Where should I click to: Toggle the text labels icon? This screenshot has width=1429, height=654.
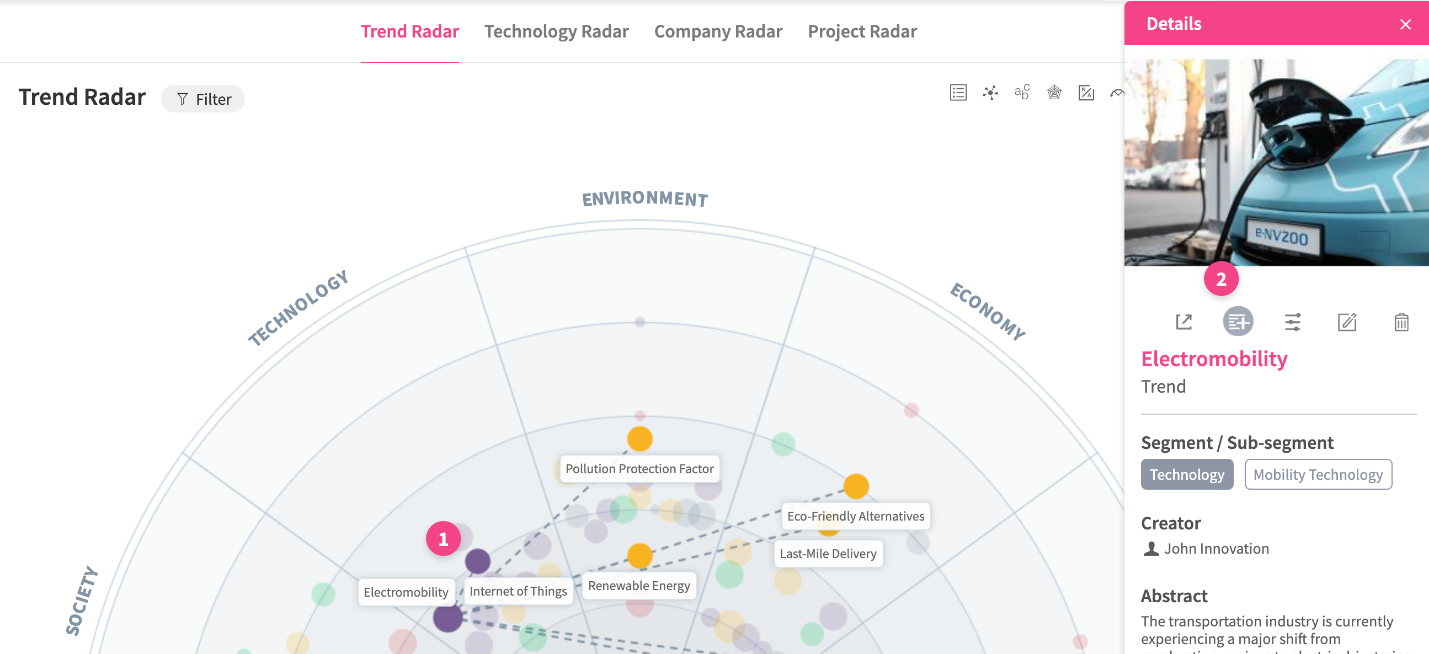tap(1022, 93)
